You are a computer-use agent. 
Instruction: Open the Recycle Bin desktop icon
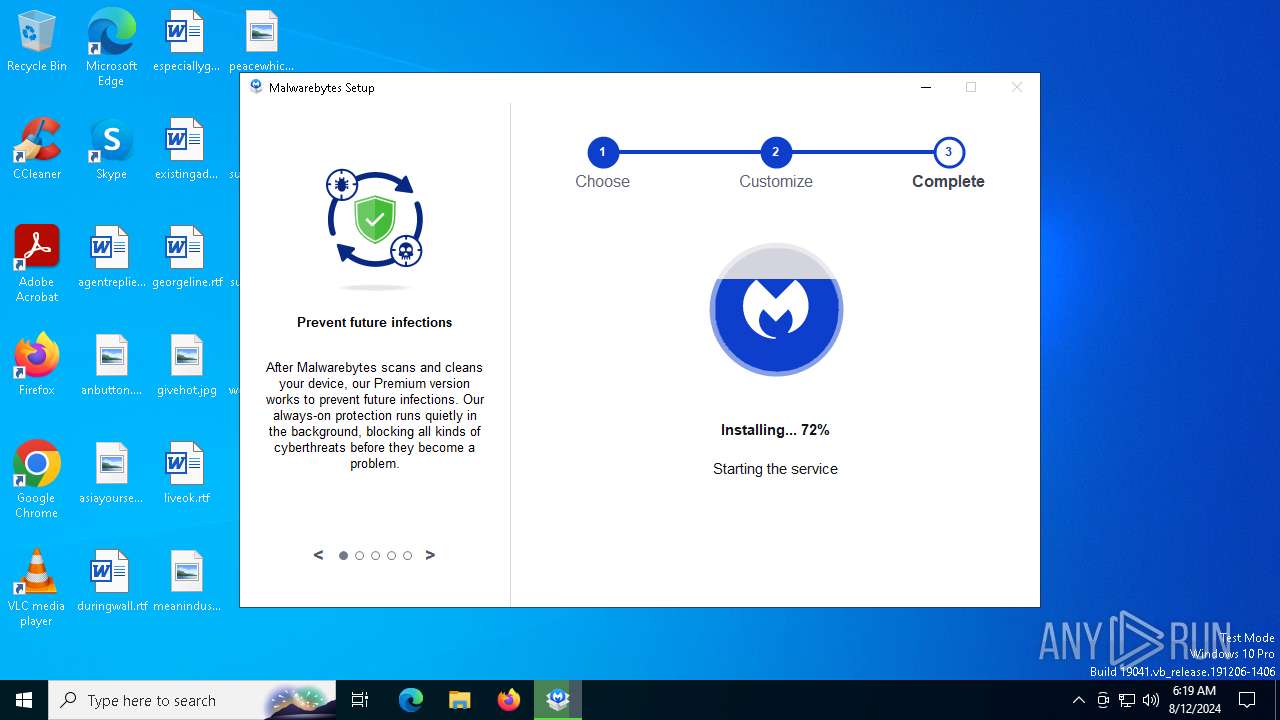[x=37, y=41]
